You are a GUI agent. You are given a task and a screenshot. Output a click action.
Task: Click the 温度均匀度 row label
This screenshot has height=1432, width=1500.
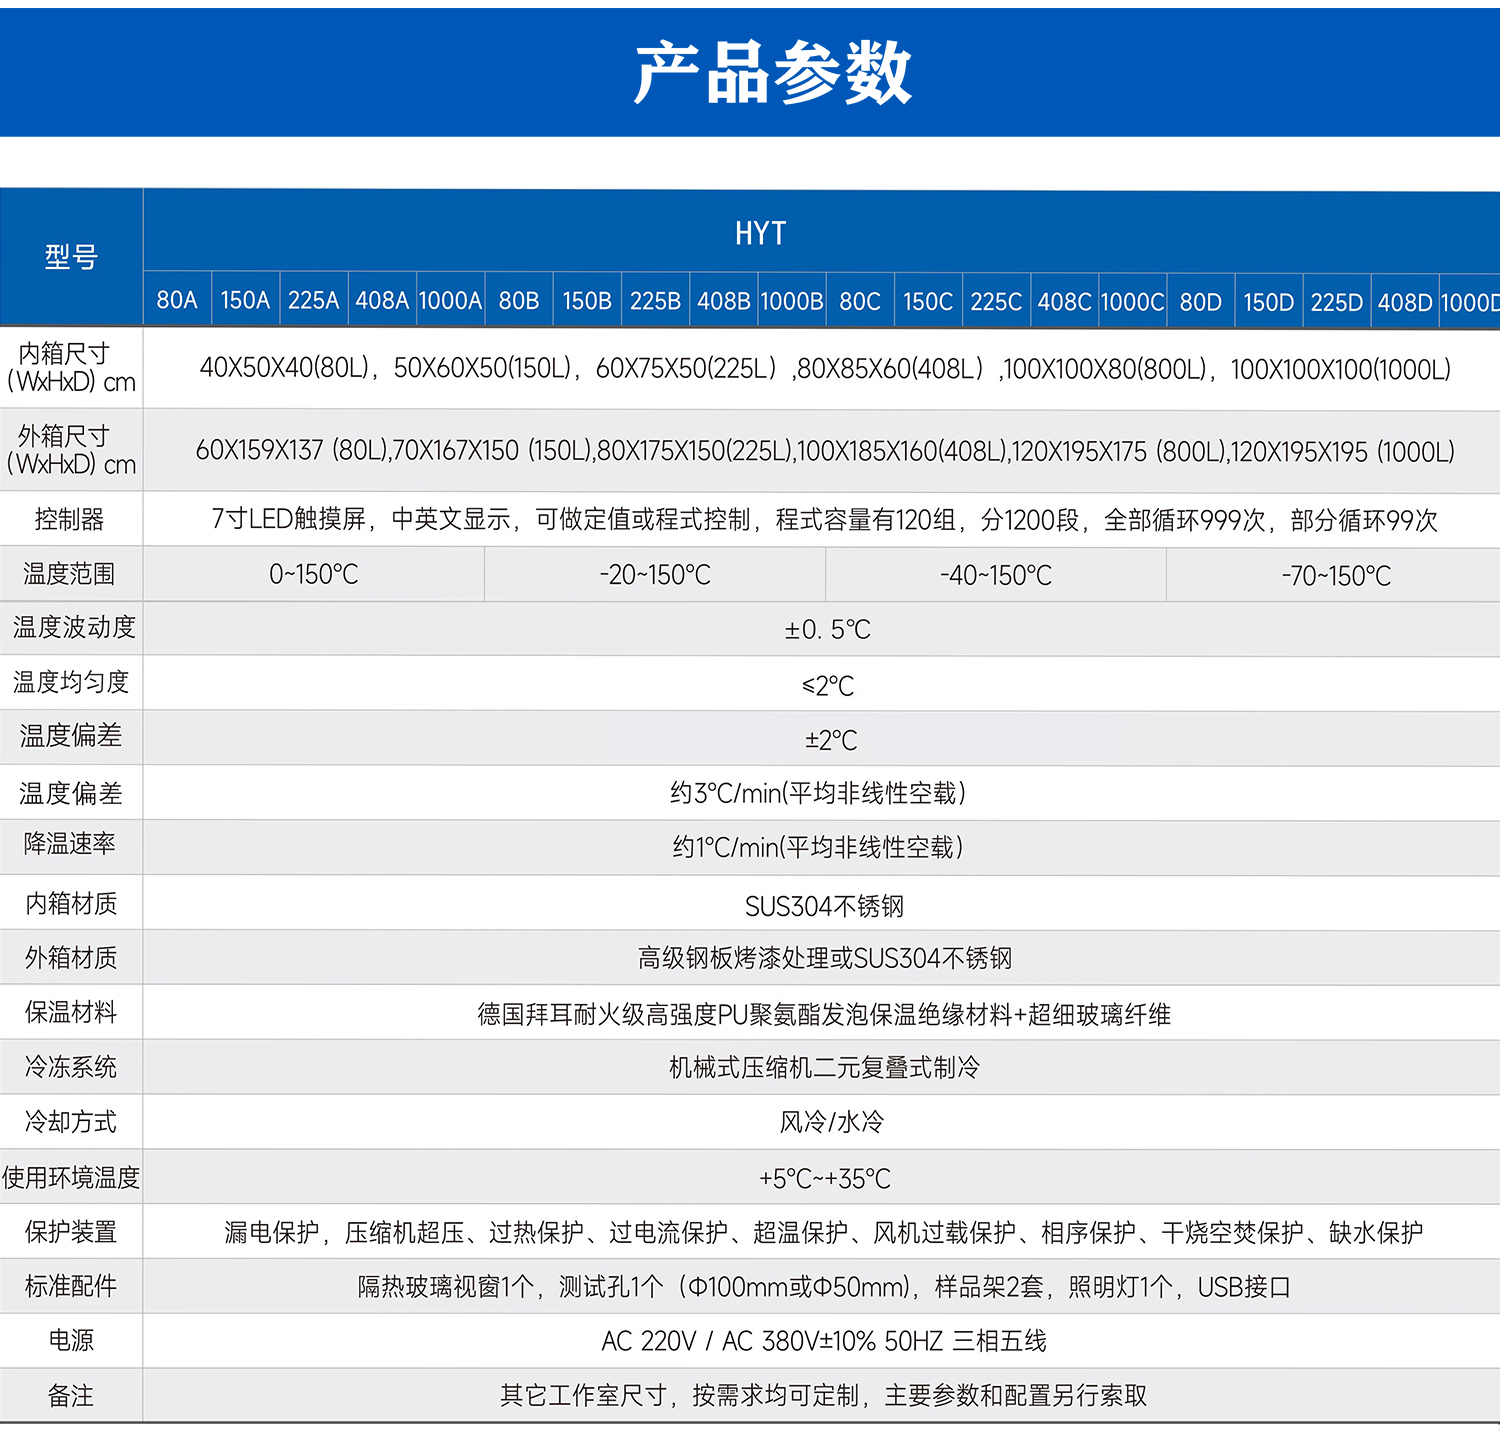tap(71, 683)
